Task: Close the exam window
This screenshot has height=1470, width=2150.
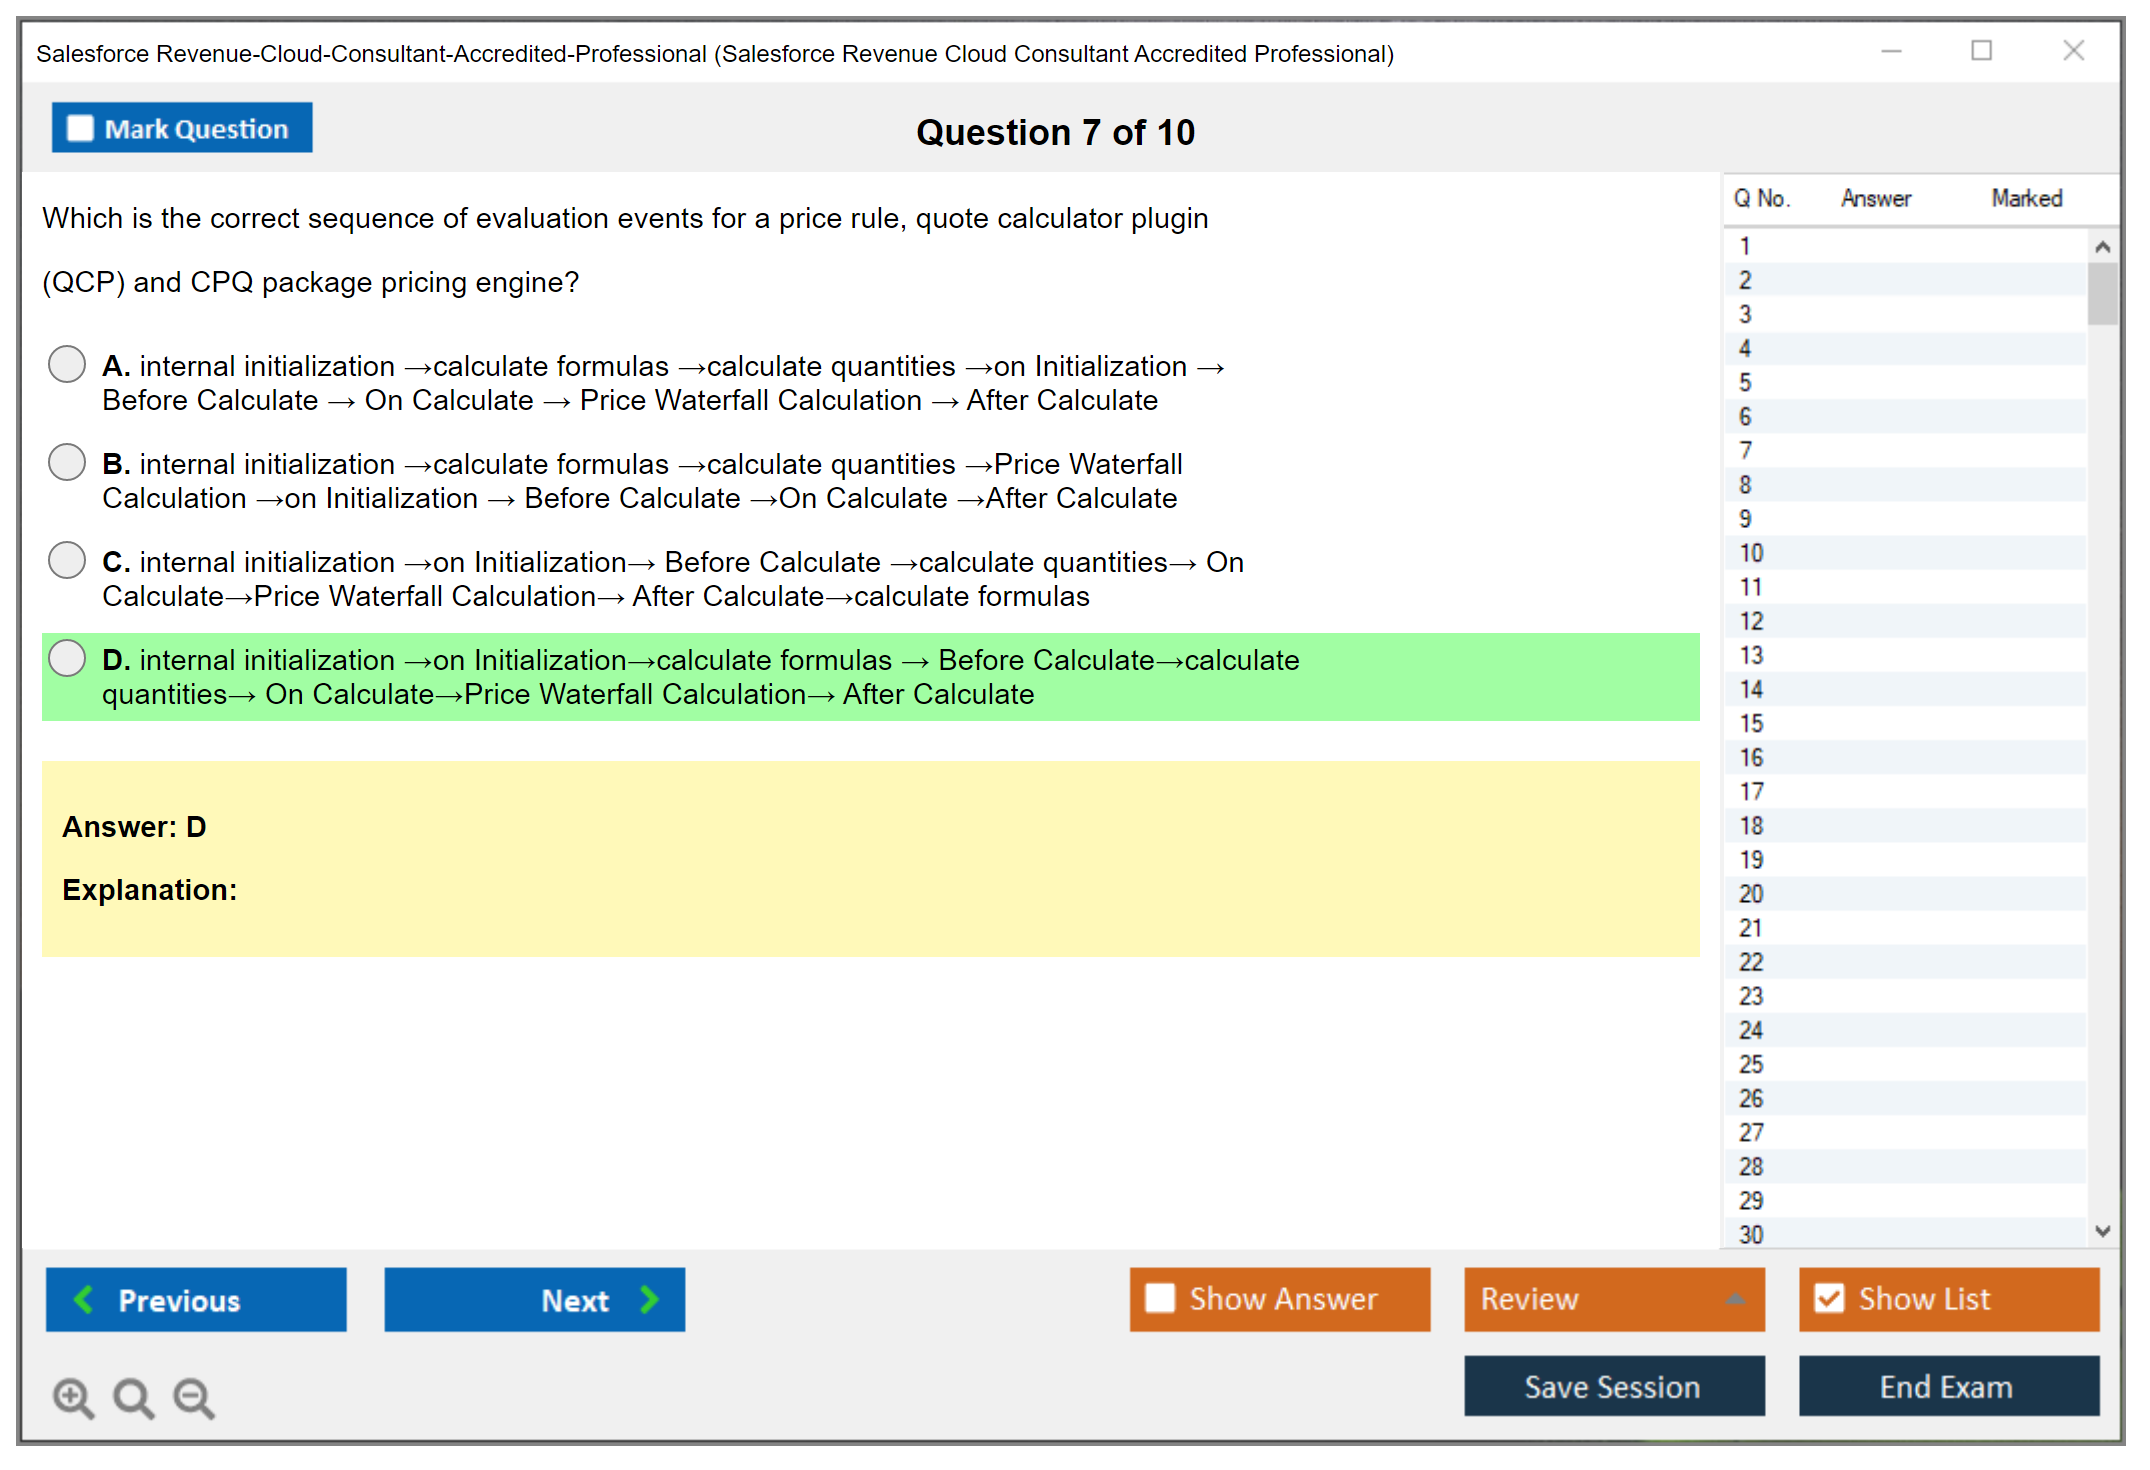Action: coord(2073,51)
